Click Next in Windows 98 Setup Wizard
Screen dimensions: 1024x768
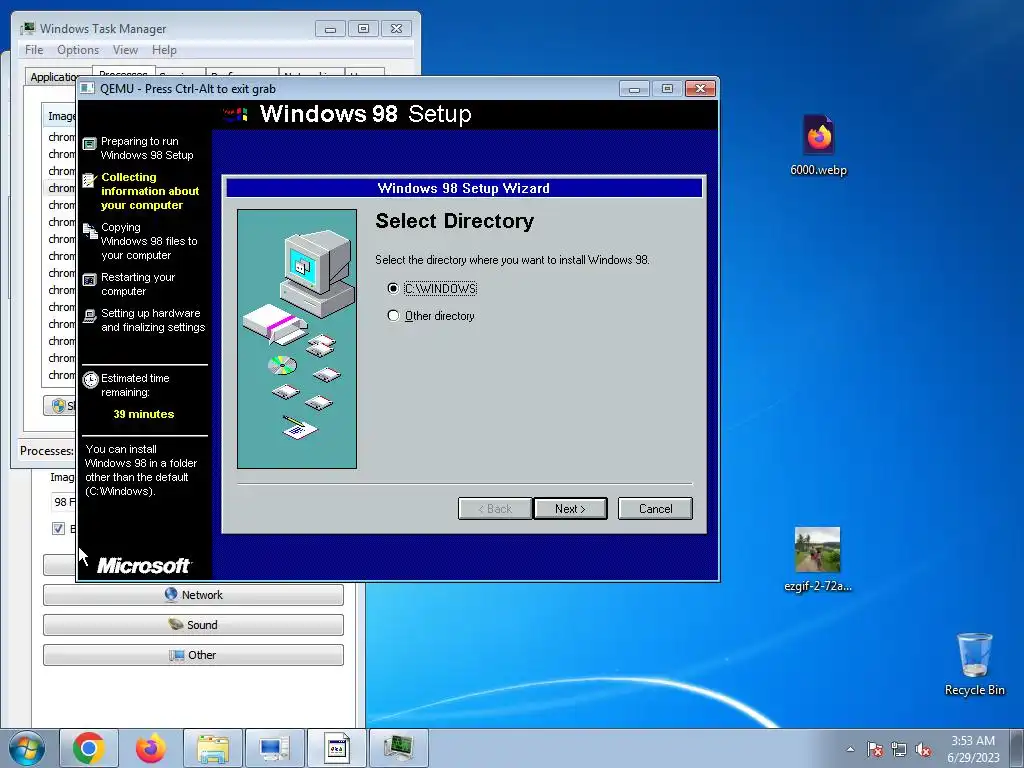coord(570,509)
